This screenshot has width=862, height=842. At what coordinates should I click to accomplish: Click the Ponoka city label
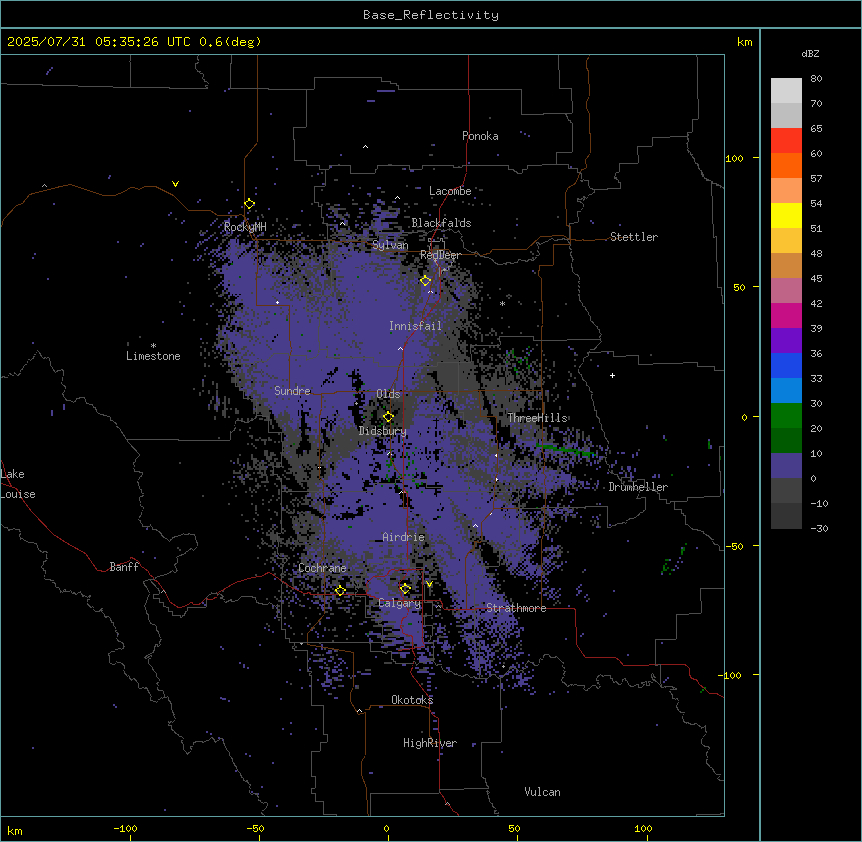[480, 136]
